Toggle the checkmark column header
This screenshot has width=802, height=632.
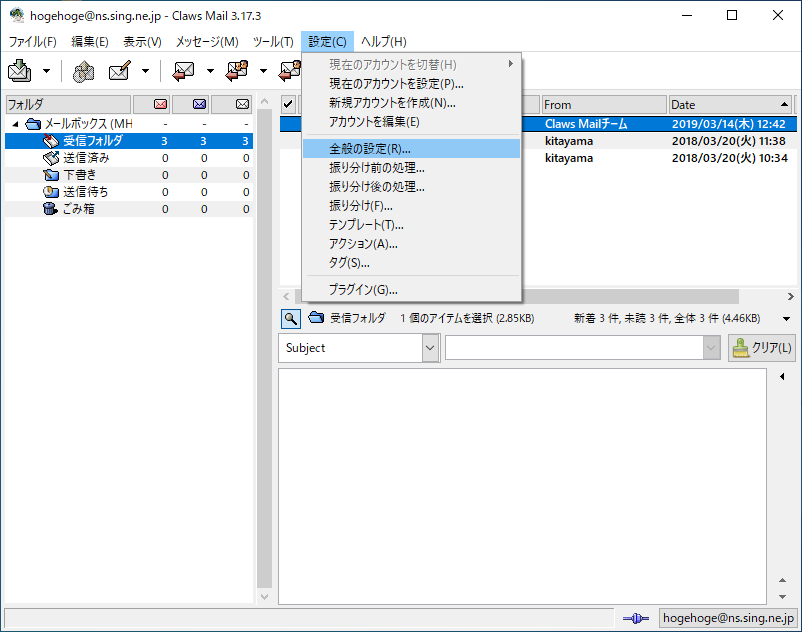point(288,104)
